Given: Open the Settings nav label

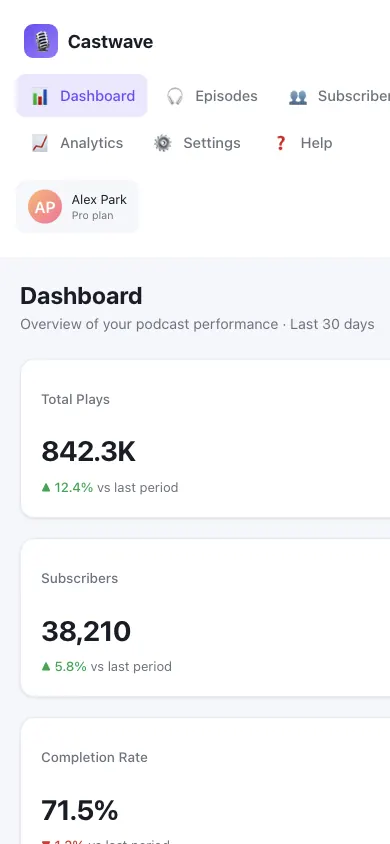Looking at the screenshot, I should 212,143.
